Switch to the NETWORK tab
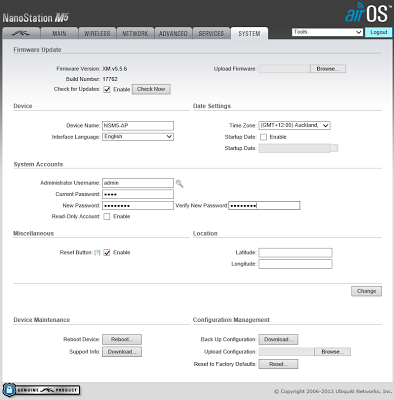The height and width of the screenshot is (400, 394). click(135, 33)
